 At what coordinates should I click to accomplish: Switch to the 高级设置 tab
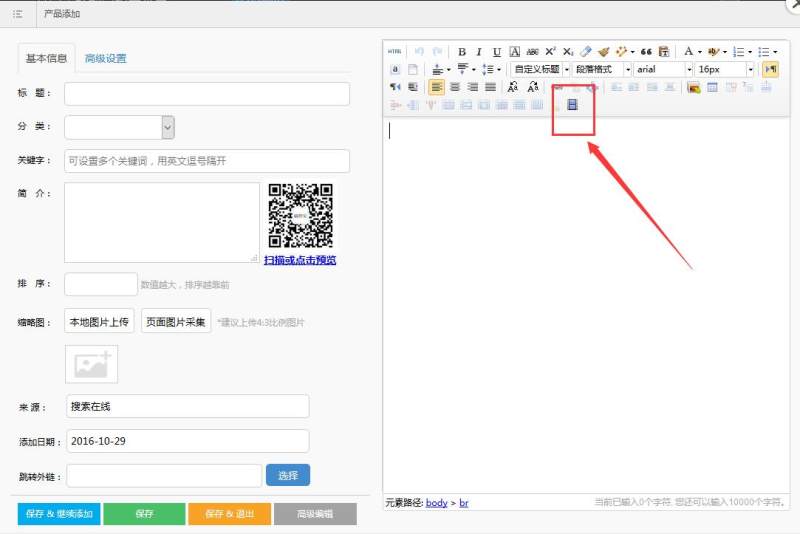point(106,59)
